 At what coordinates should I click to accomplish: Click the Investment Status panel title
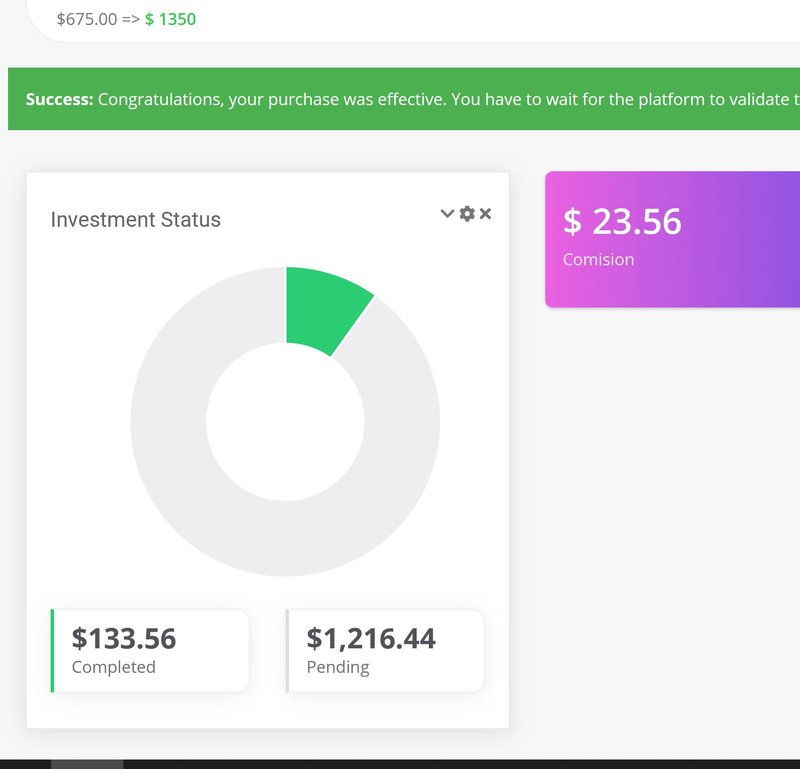pyautogui.click(x=136, y=220)
